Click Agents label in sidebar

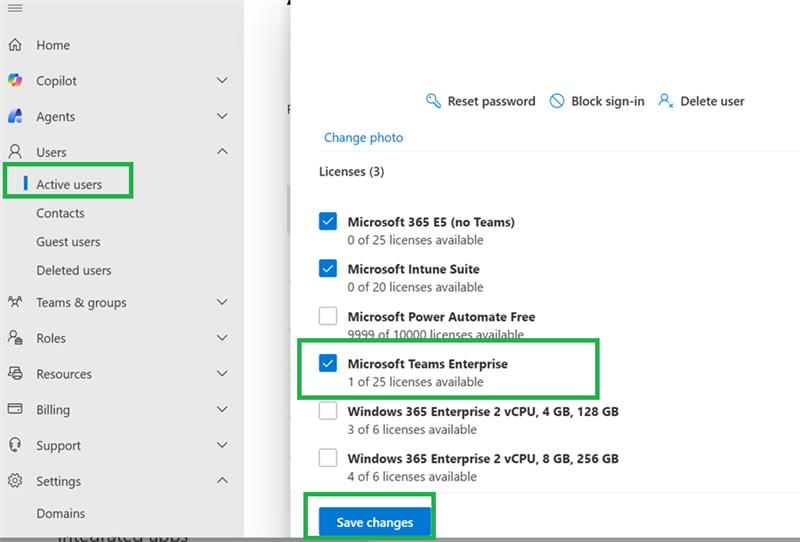coord(56,116)
